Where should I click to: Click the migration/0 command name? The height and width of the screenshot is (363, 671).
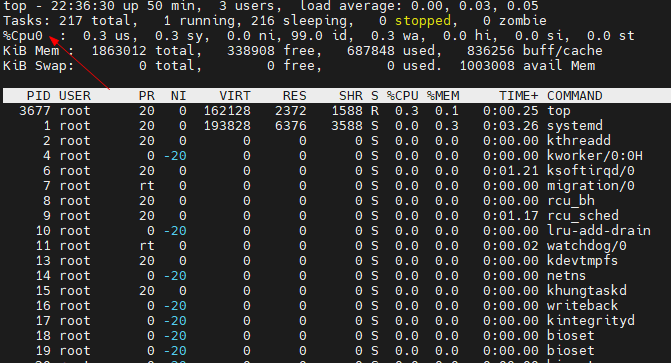click(591, 185)
